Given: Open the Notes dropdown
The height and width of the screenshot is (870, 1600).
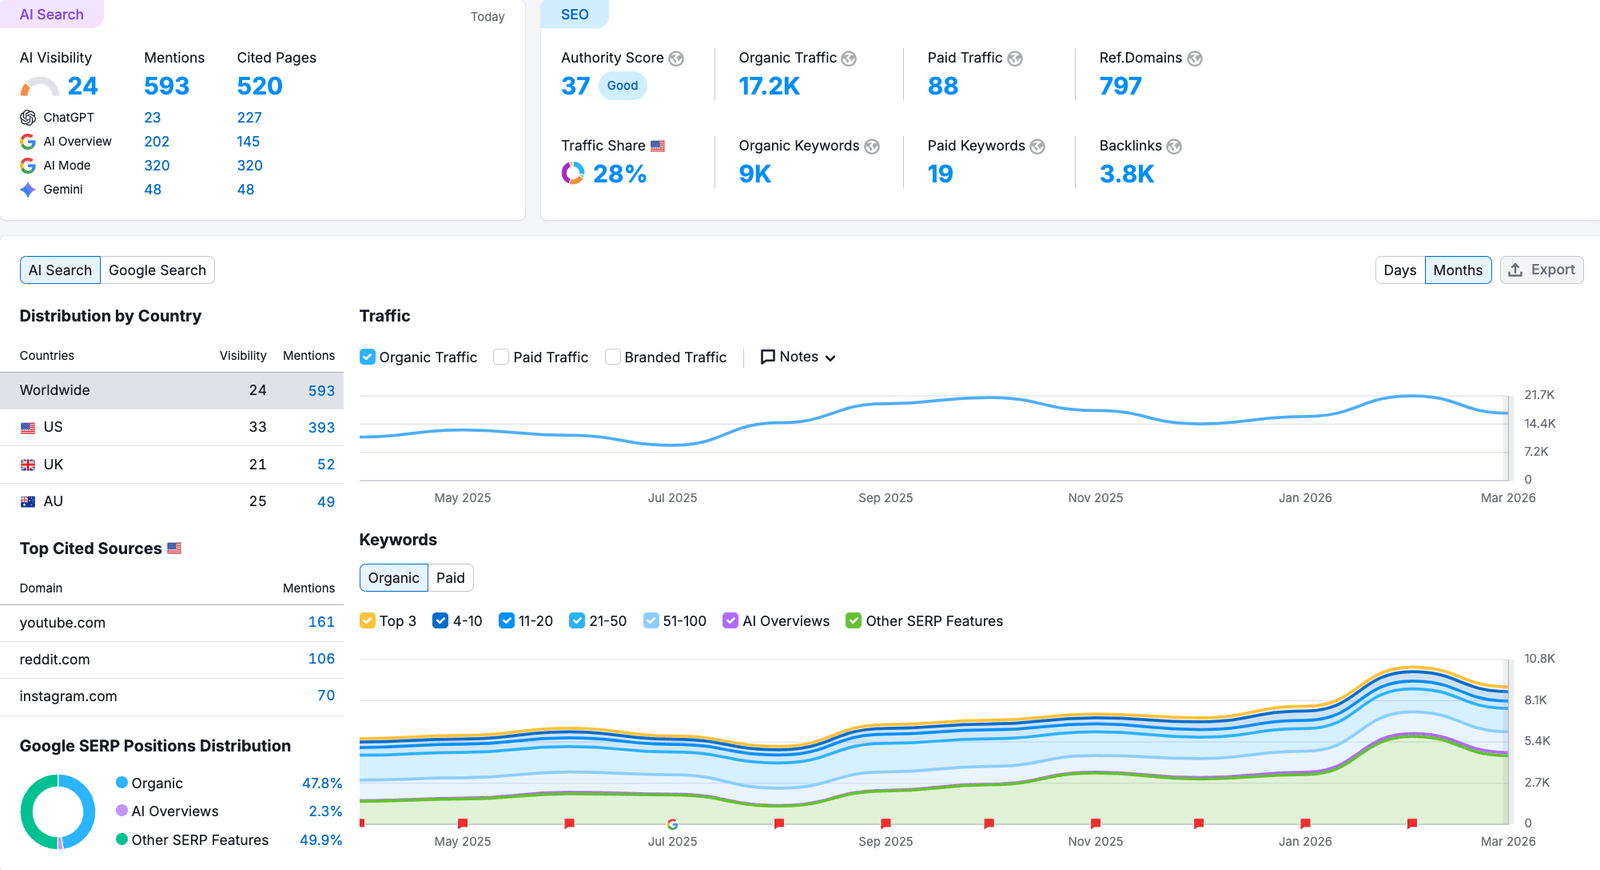Looking at the screenshot, I should (x=798, y=357).
